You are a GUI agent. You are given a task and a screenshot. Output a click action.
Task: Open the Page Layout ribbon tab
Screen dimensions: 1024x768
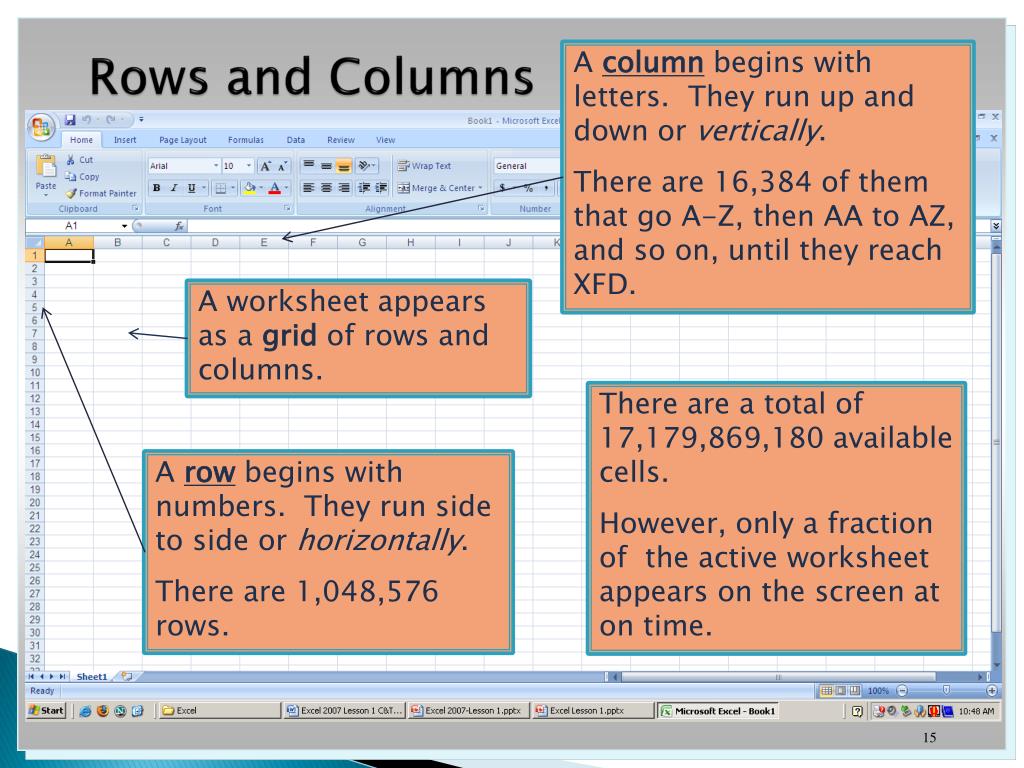[x=183, y=140]
